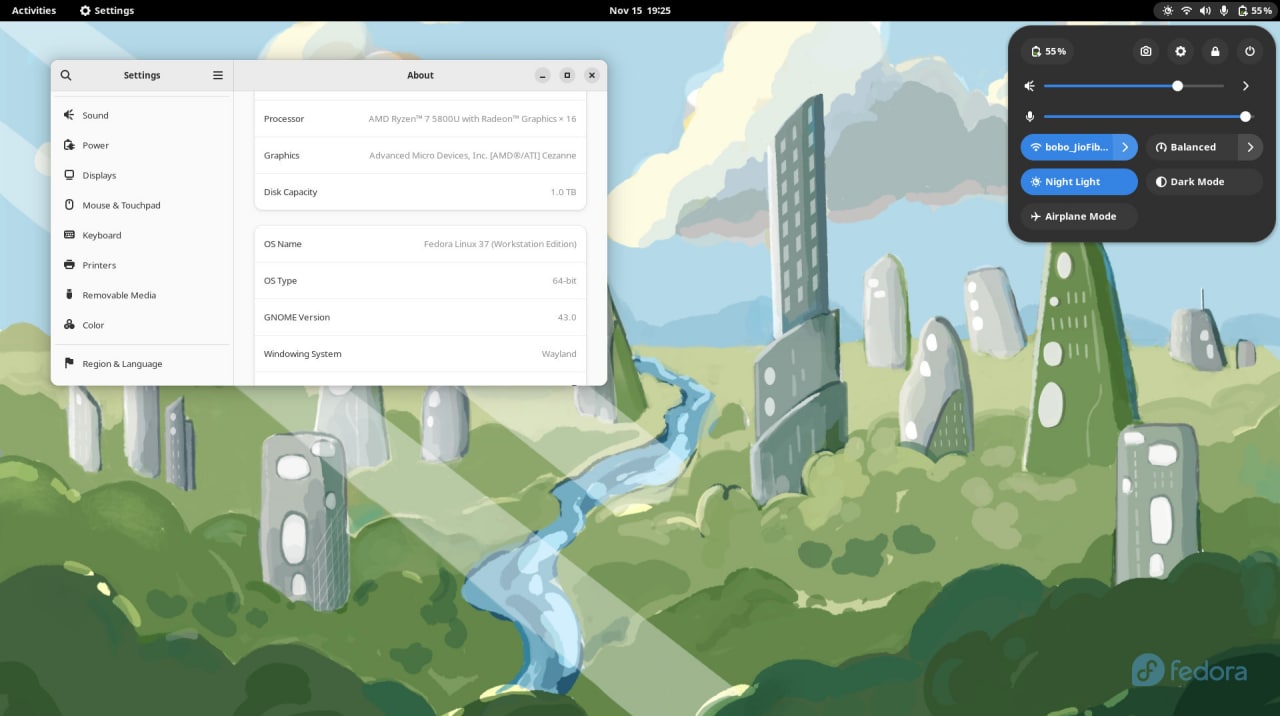Select Color in Settings sidebar
Viewport: 1280px width, 716px height.
141,325
